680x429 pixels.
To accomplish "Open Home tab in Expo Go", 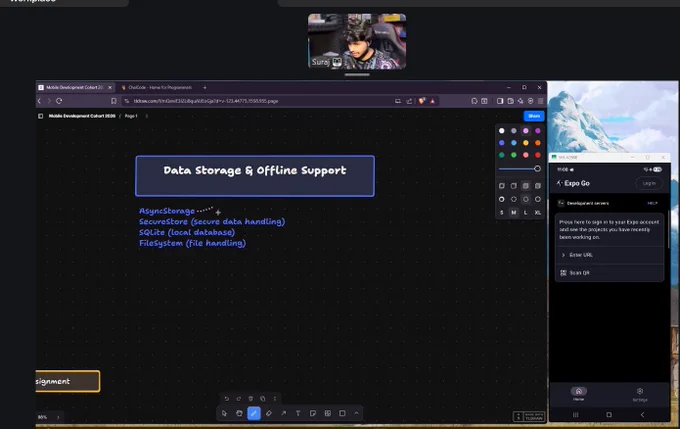I will coord(579,394).
